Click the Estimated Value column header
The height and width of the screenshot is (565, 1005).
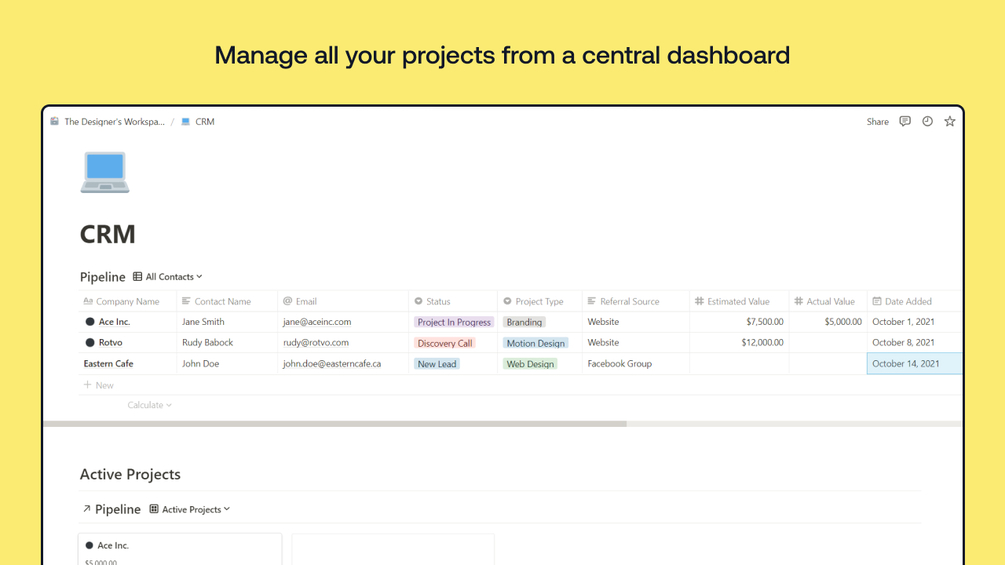[738, 301]
